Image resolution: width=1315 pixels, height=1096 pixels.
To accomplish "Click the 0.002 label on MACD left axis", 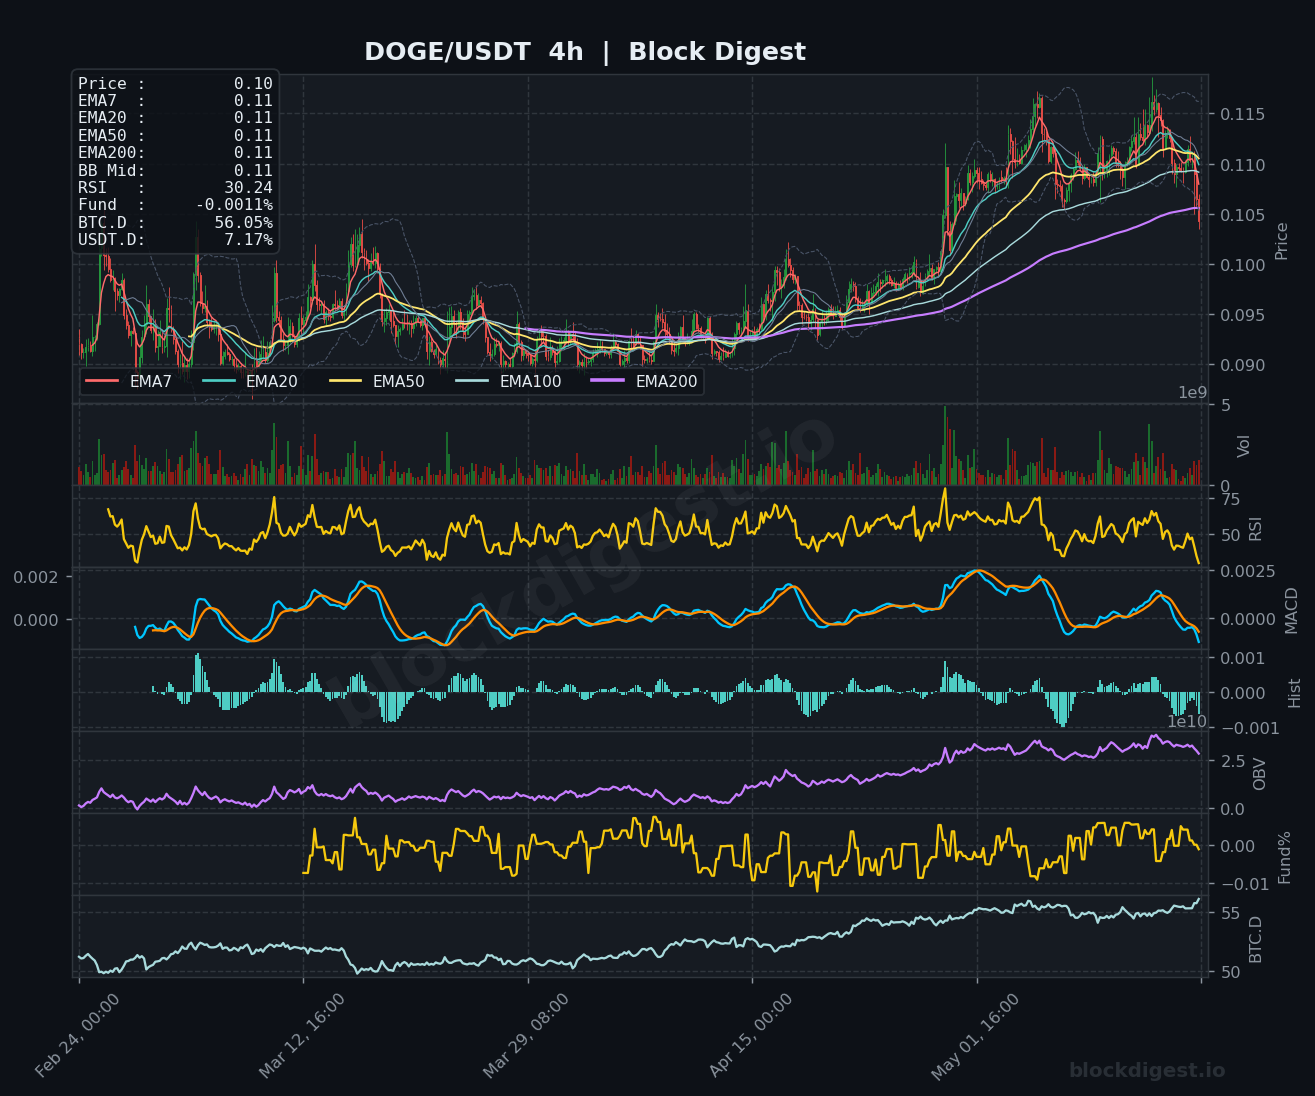I will (36, 577).
